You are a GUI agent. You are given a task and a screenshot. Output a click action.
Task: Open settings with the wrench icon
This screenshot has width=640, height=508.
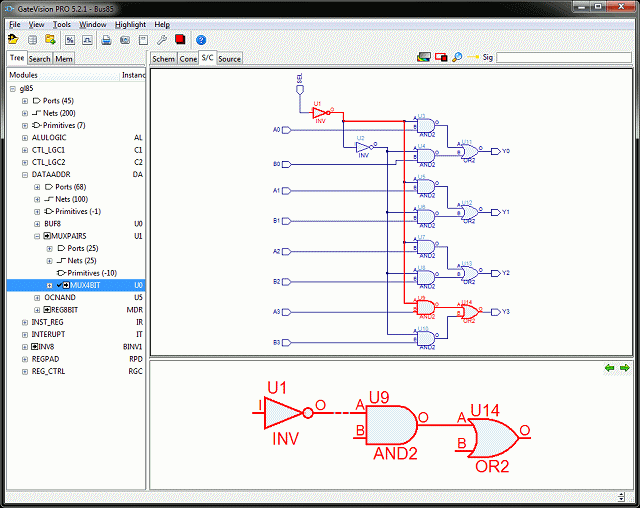162,40
